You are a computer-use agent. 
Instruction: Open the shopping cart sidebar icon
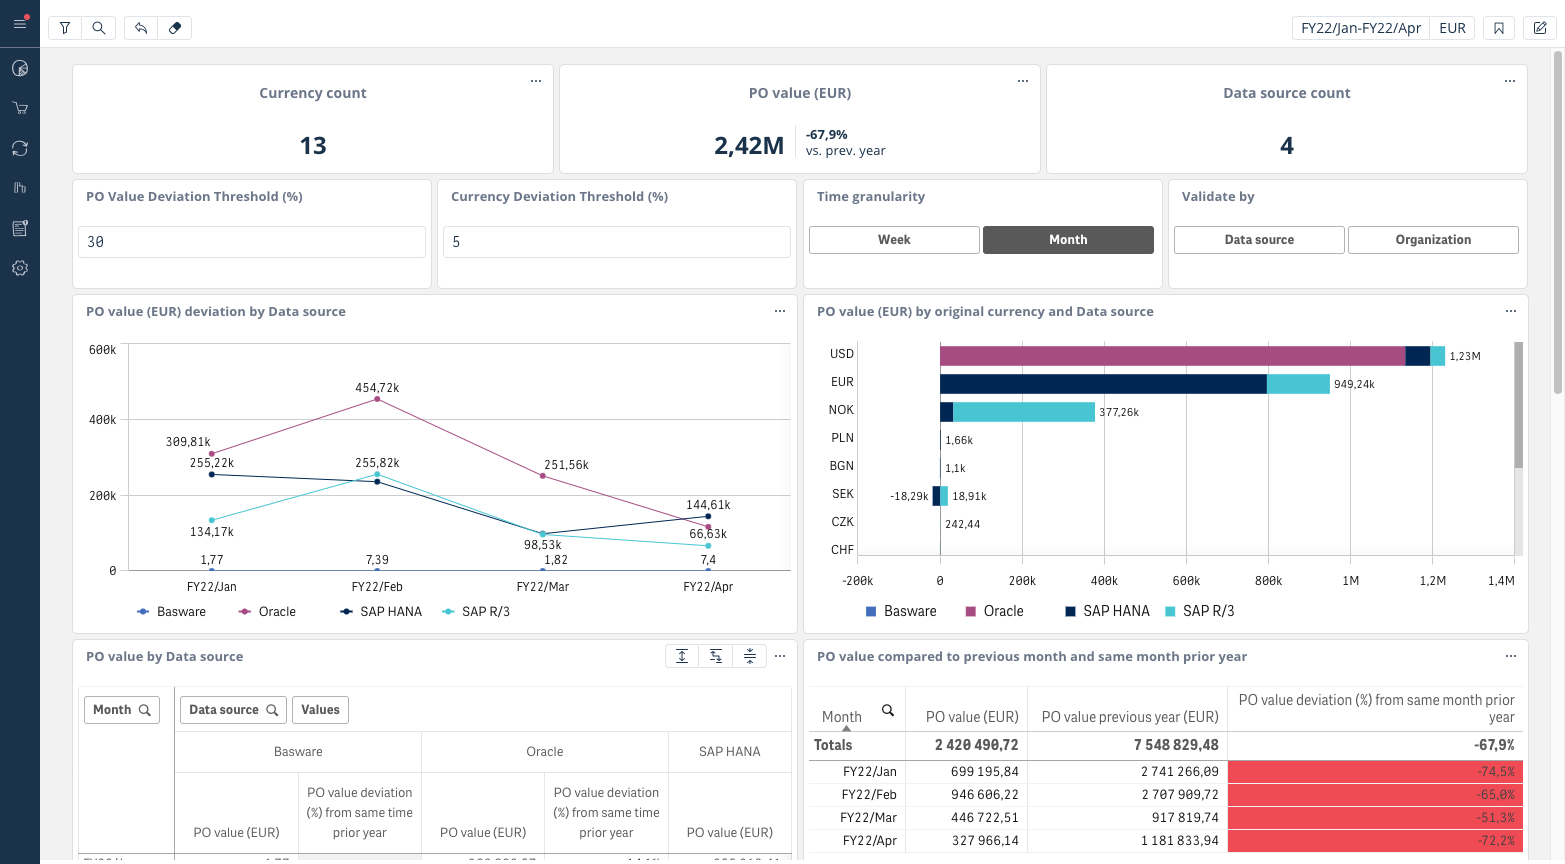tap(20, 108)
